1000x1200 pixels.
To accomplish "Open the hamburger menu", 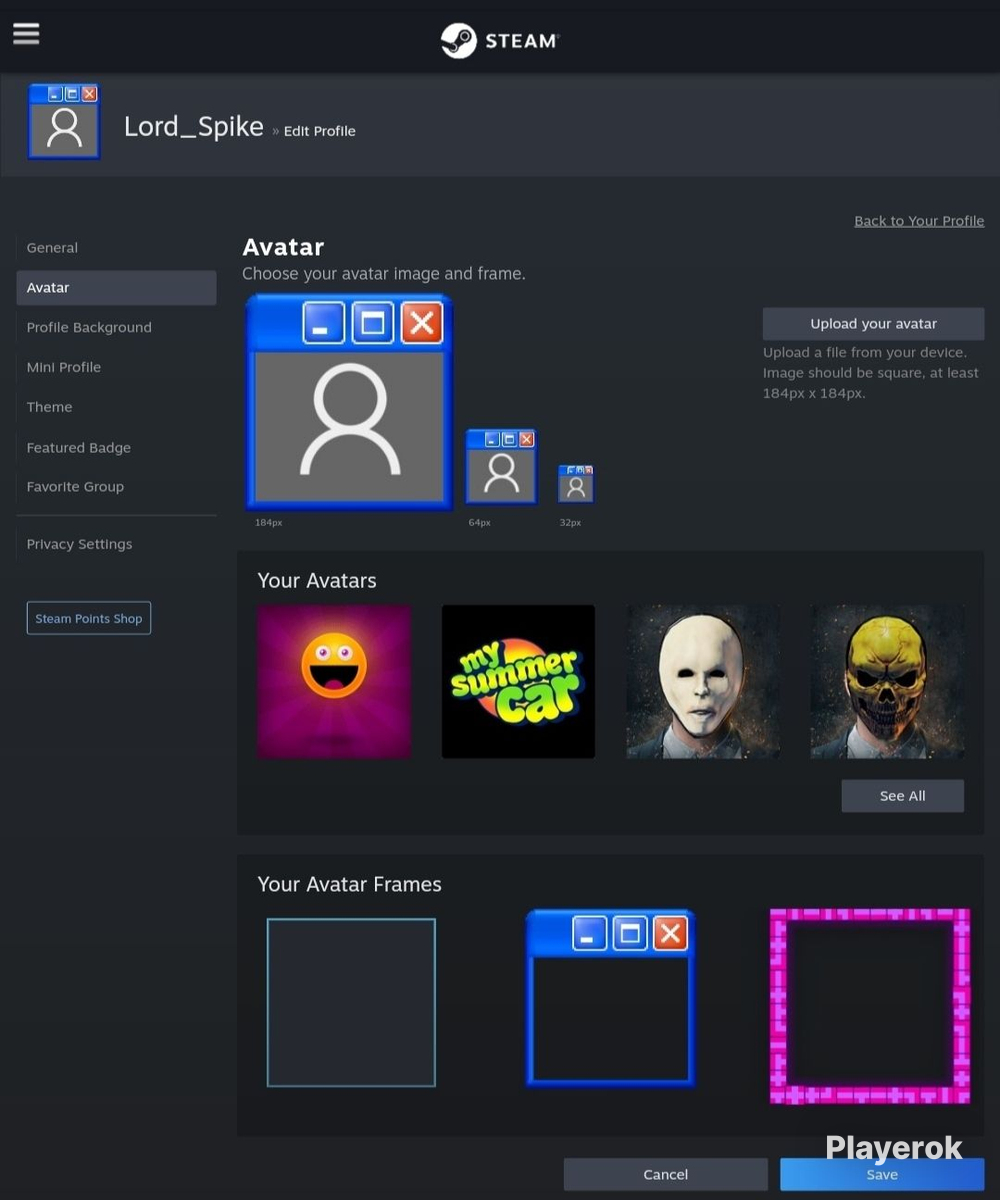I will pos(26,33).
